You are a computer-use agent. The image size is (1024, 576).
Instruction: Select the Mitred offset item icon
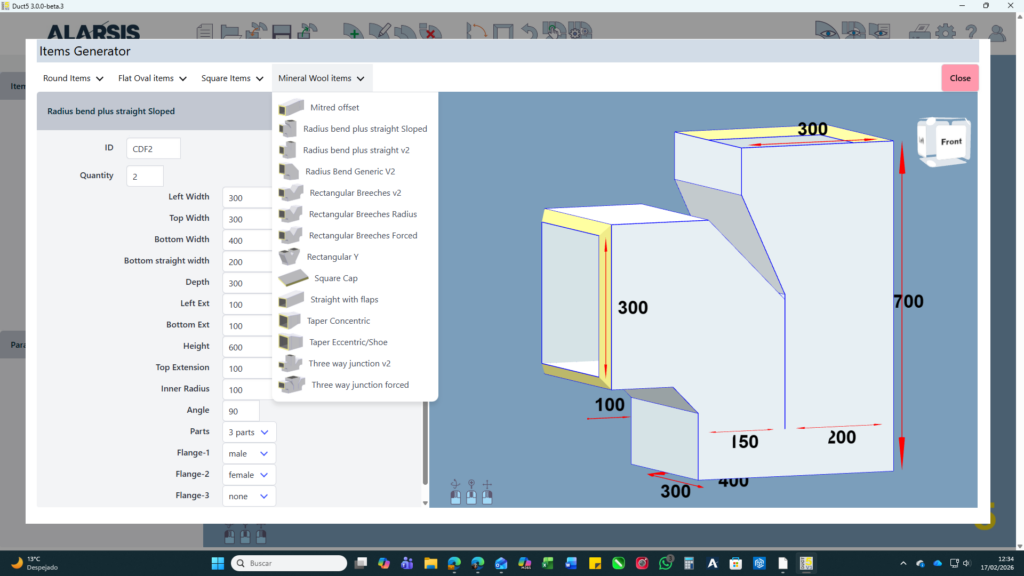[x=291, y=107]
